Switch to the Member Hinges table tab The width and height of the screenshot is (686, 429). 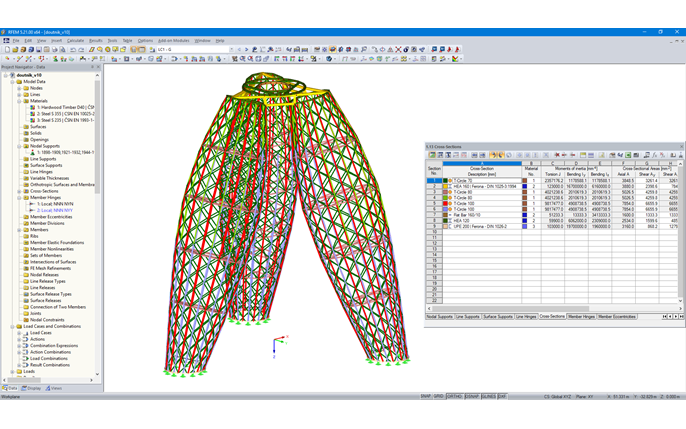point(581,317)
